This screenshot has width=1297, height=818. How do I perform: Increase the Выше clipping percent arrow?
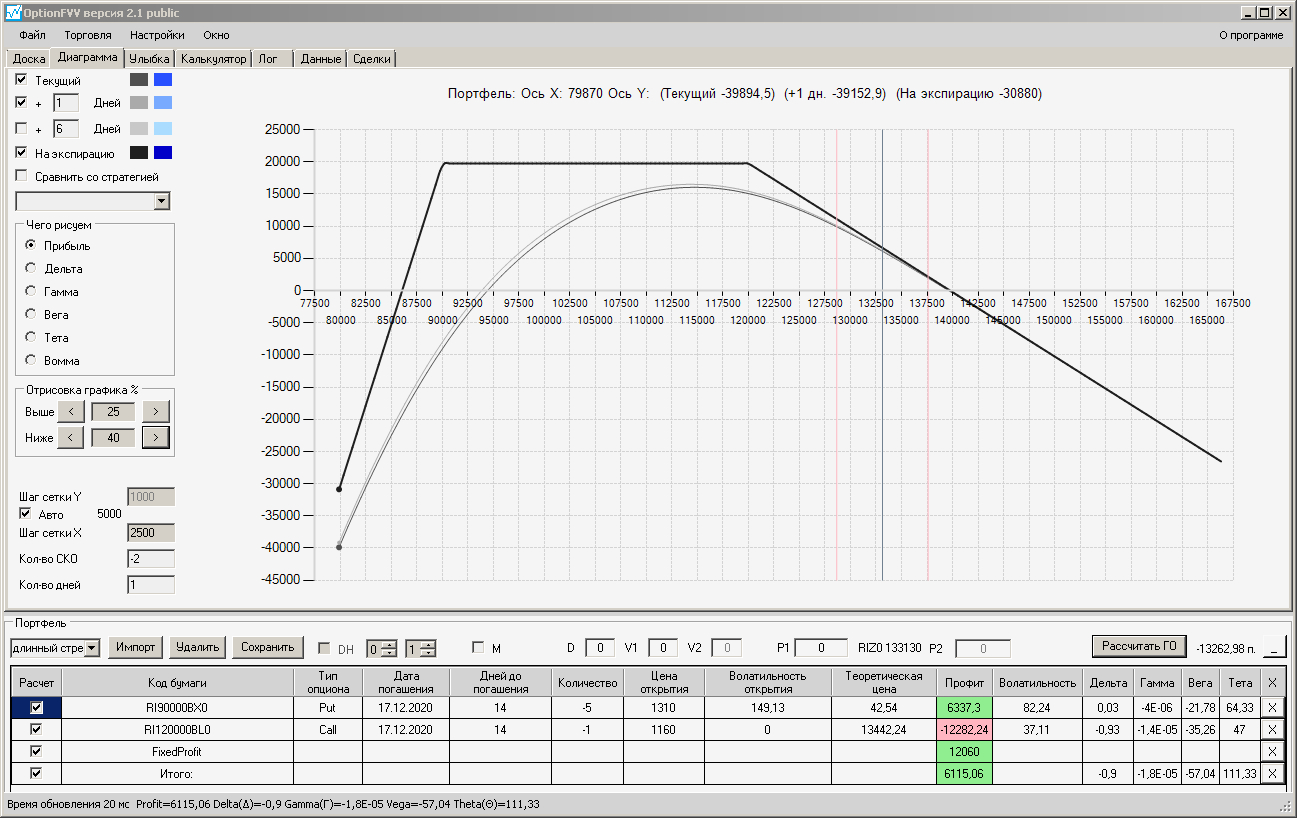[x=156, y=411]
